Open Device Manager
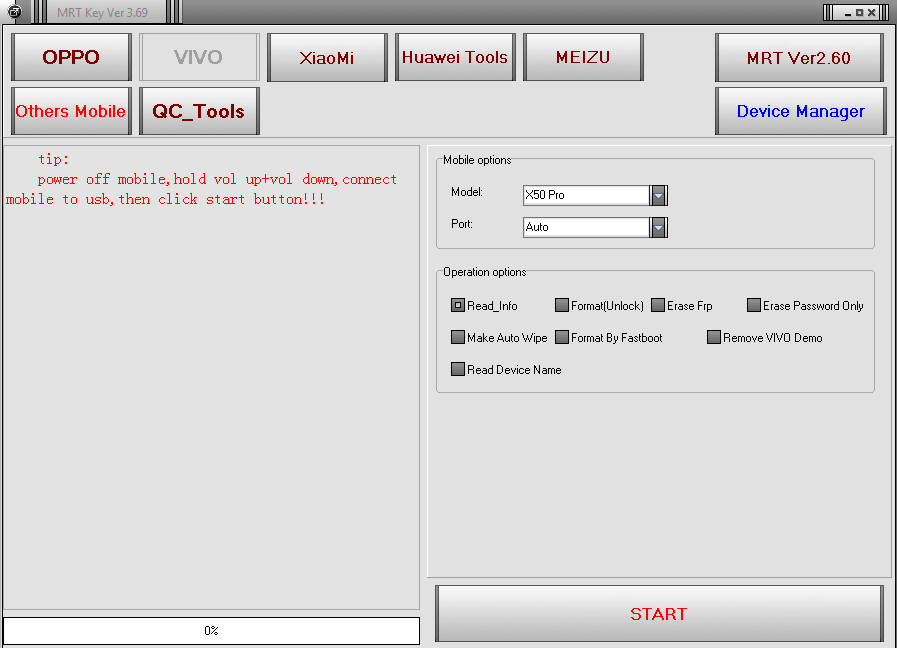 click(x=800, y=111)
